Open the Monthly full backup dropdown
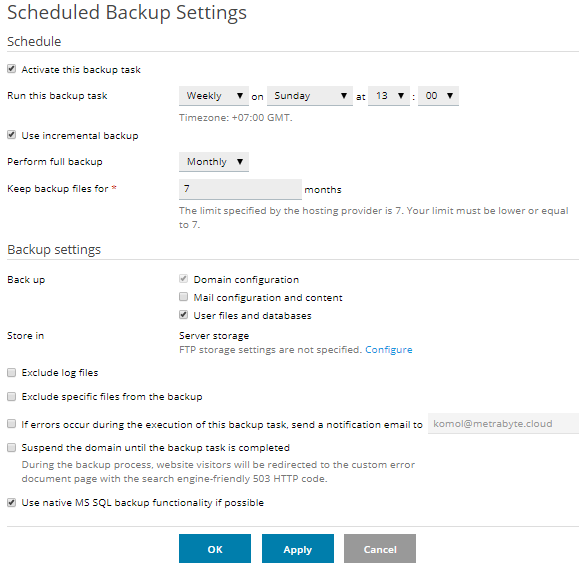579x571 pixels. pyautogui.click(x=214, y=162)
